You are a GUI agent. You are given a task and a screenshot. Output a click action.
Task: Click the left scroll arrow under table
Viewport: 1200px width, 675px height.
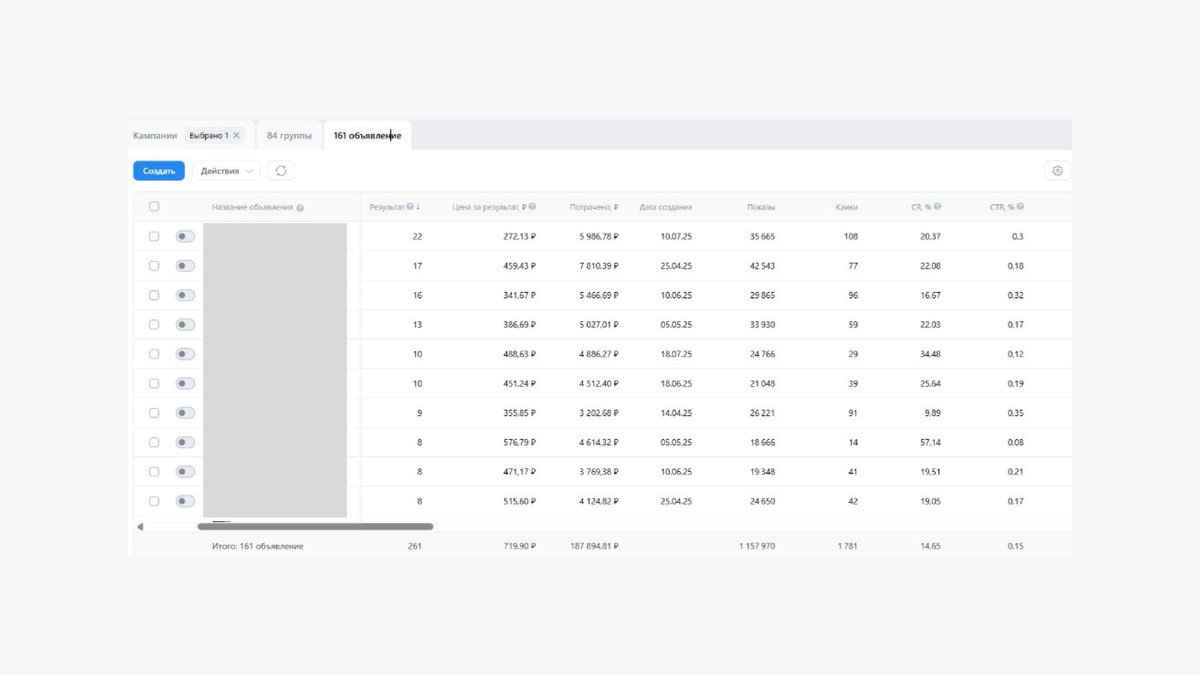[x=140, y=527]
